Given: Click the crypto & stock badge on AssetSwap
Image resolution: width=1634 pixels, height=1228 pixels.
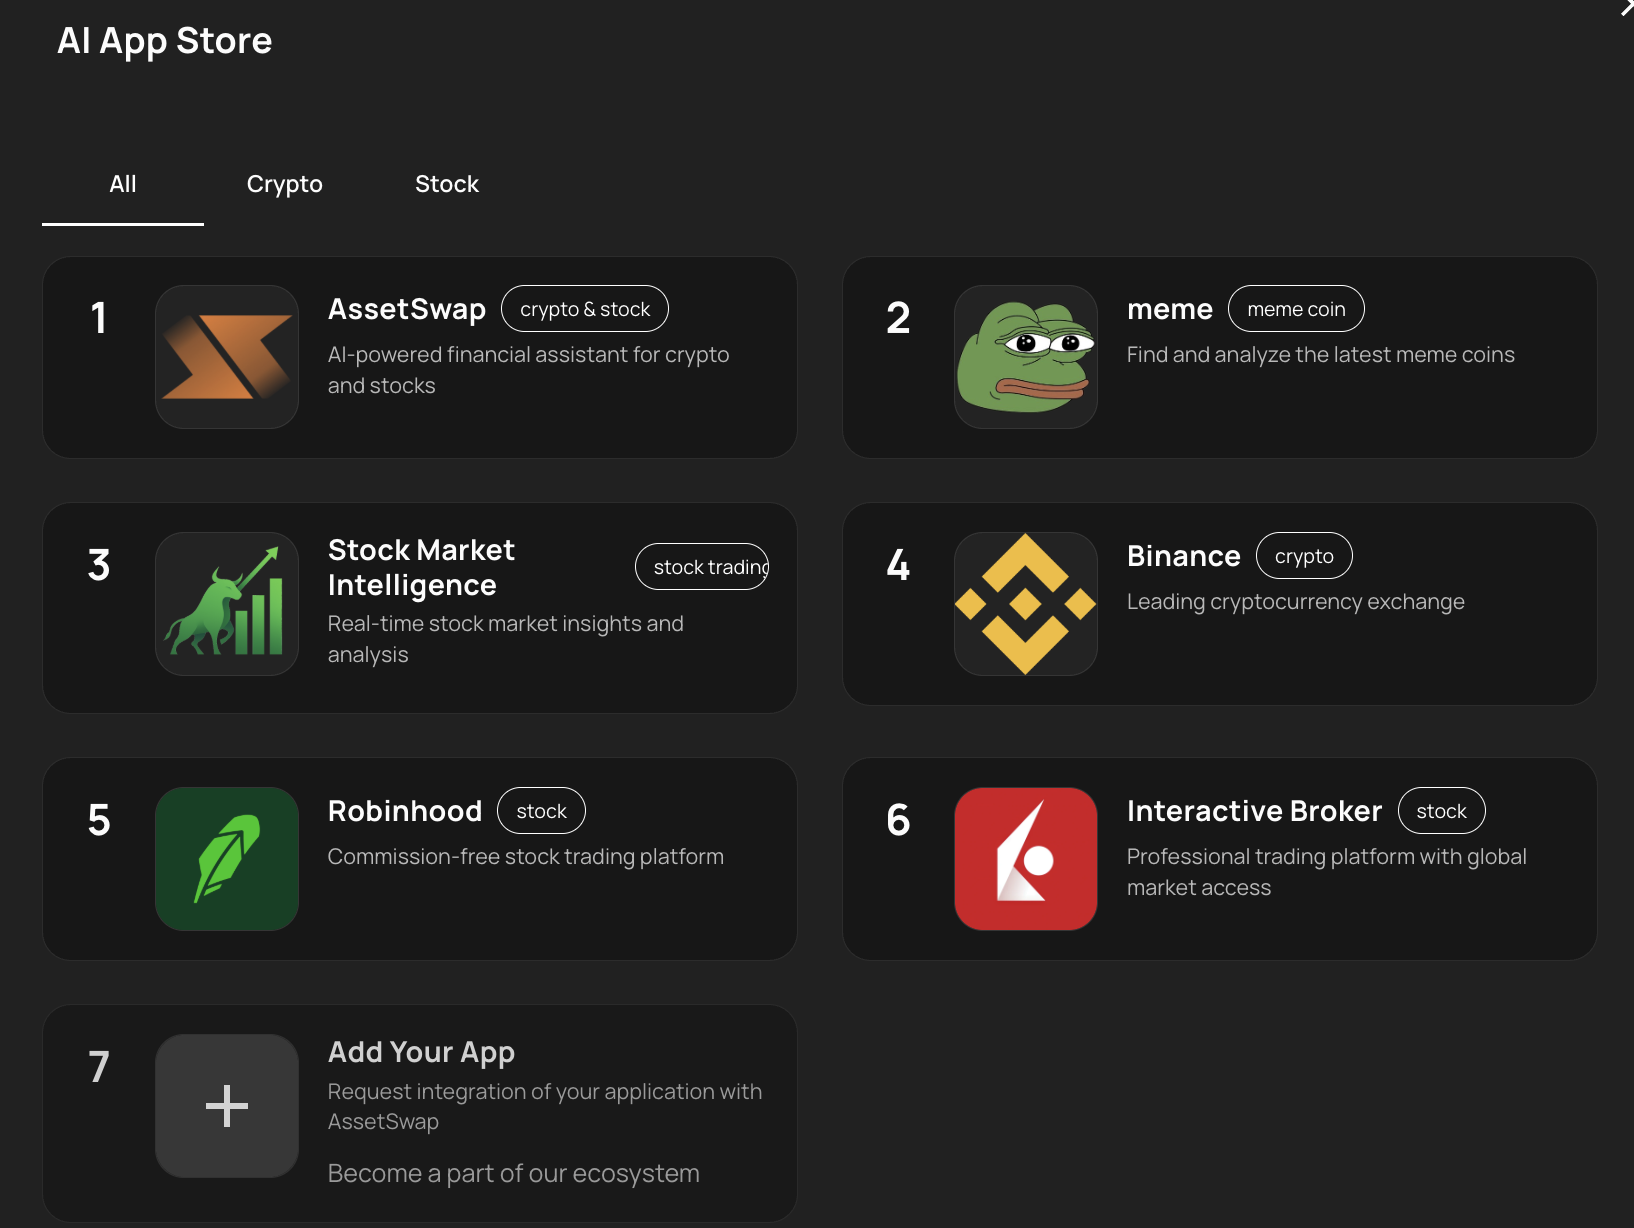Looking at the screenshot, I should click(584, 308).
